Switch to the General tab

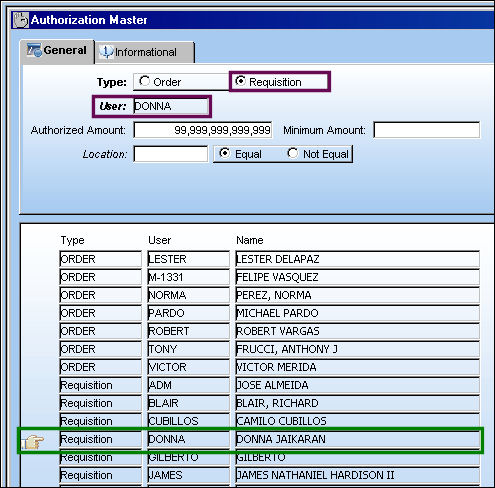(x=57, y=51)
